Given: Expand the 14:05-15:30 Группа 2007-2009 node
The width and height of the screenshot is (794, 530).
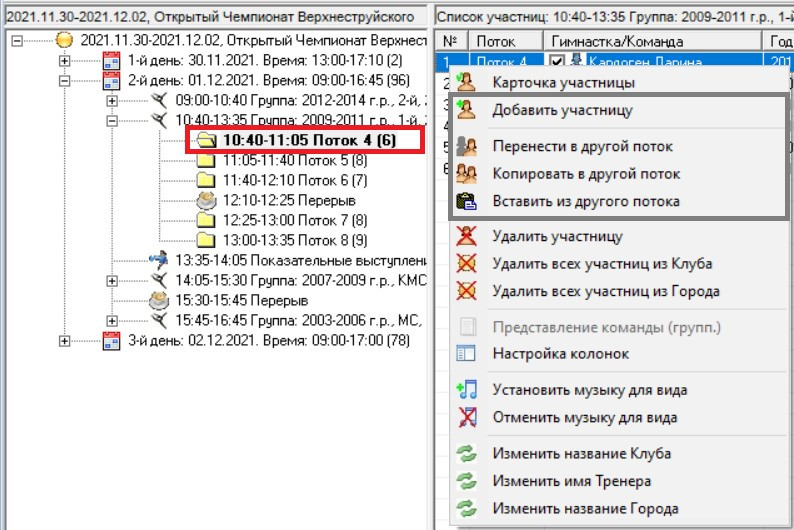Looking at the screenshot, I should 112,280.
